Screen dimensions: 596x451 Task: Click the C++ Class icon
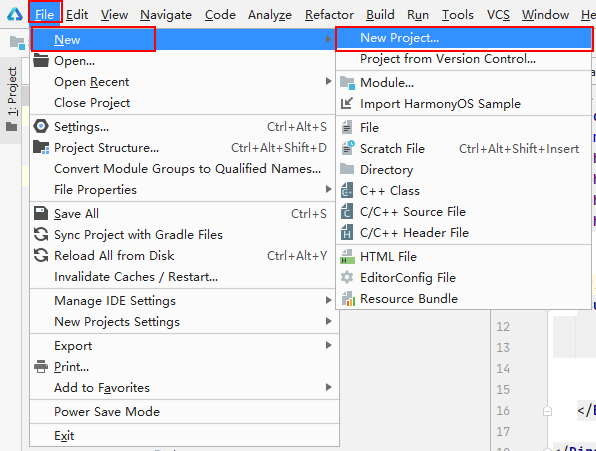point(347,190)
